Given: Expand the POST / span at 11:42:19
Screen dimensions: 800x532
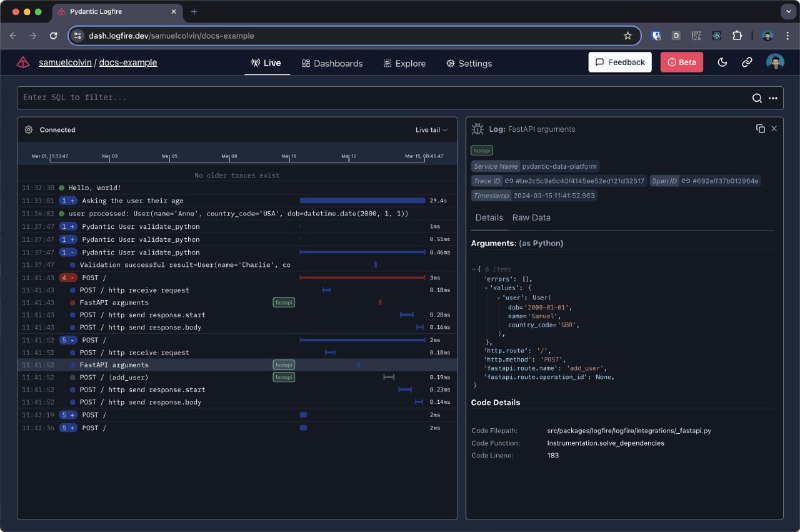Looking at the screenshot, I should (x=68, y=415).
